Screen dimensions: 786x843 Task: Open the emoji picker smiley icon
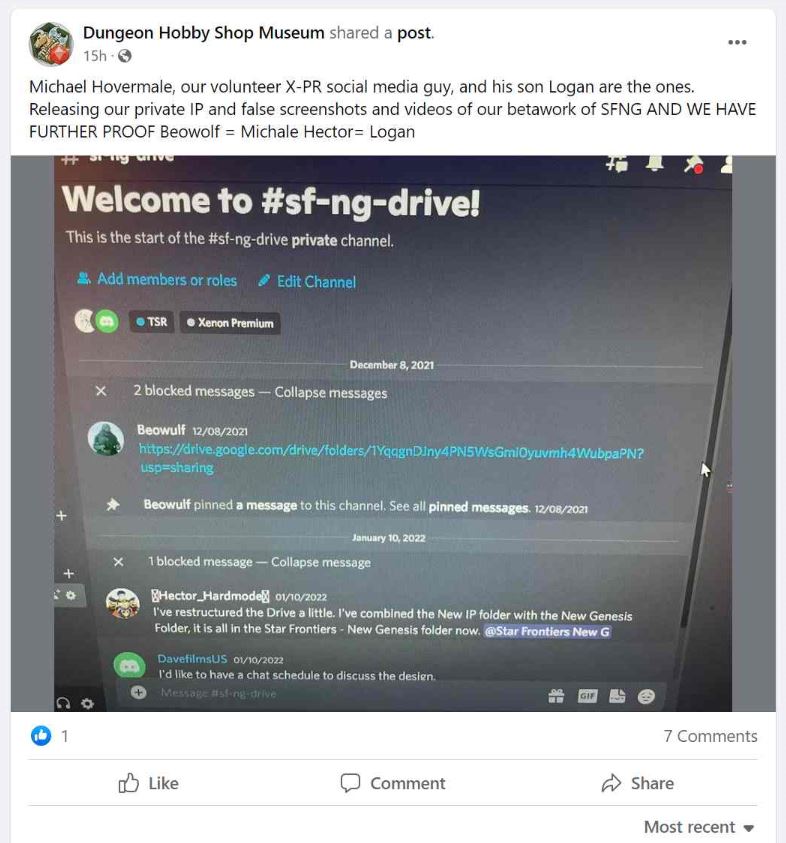pos(646,697)
